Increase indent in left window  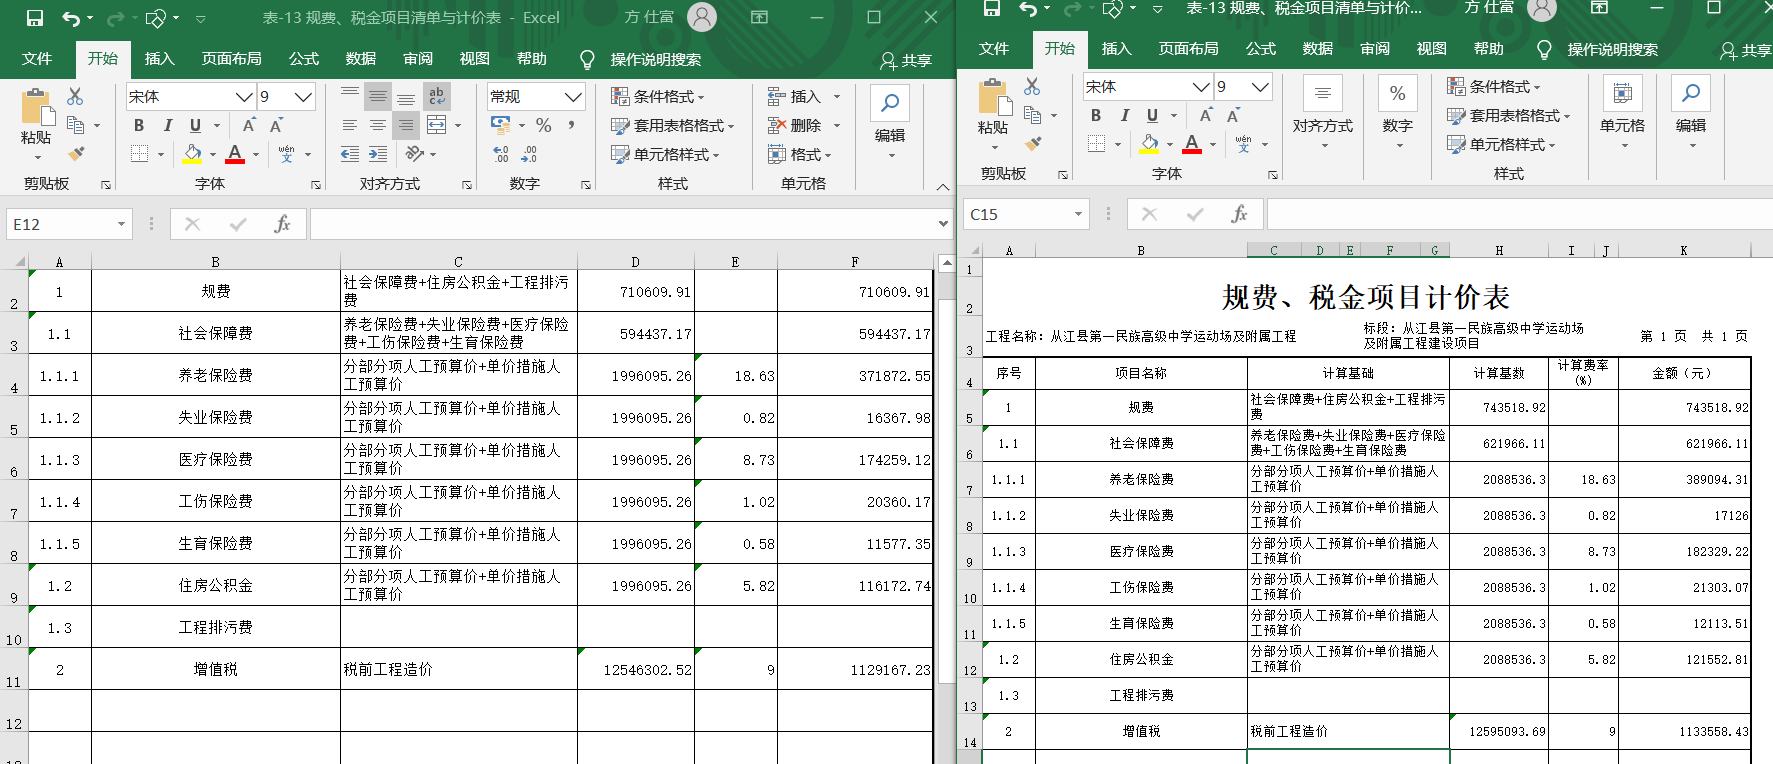(378, 154)
